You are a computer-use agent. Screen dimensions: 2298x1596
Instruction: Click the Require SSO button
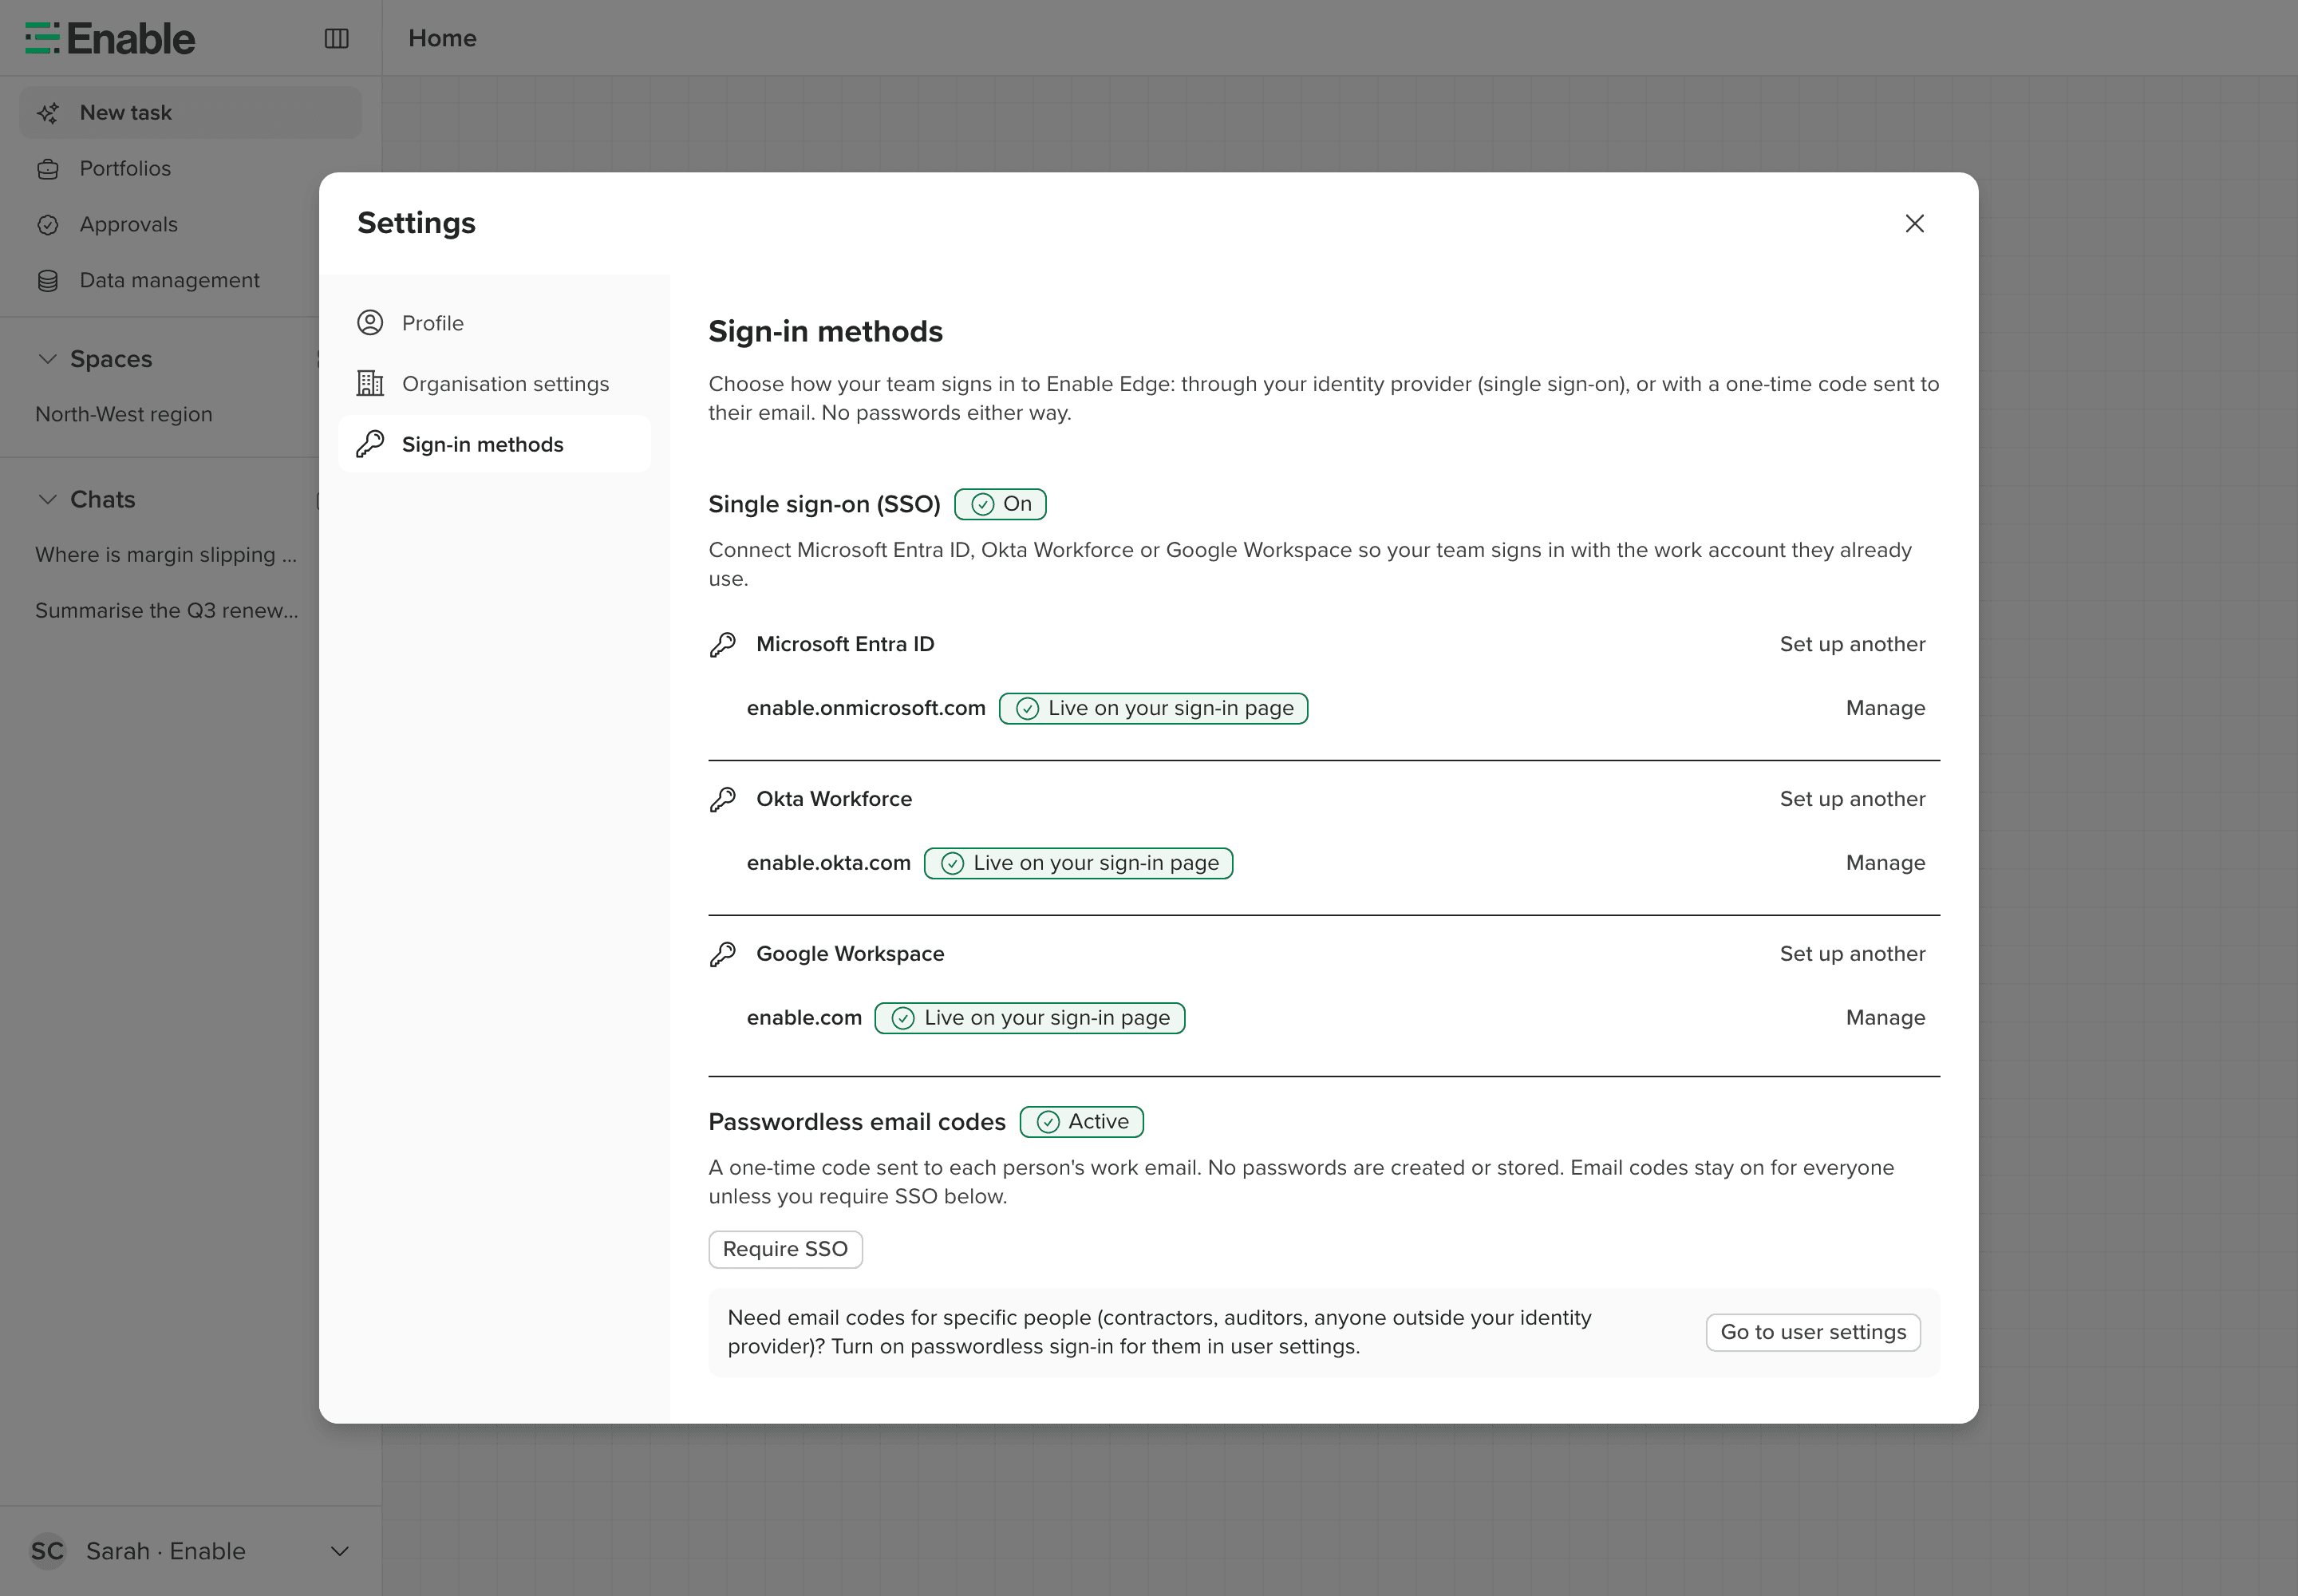pos(785,1249)
